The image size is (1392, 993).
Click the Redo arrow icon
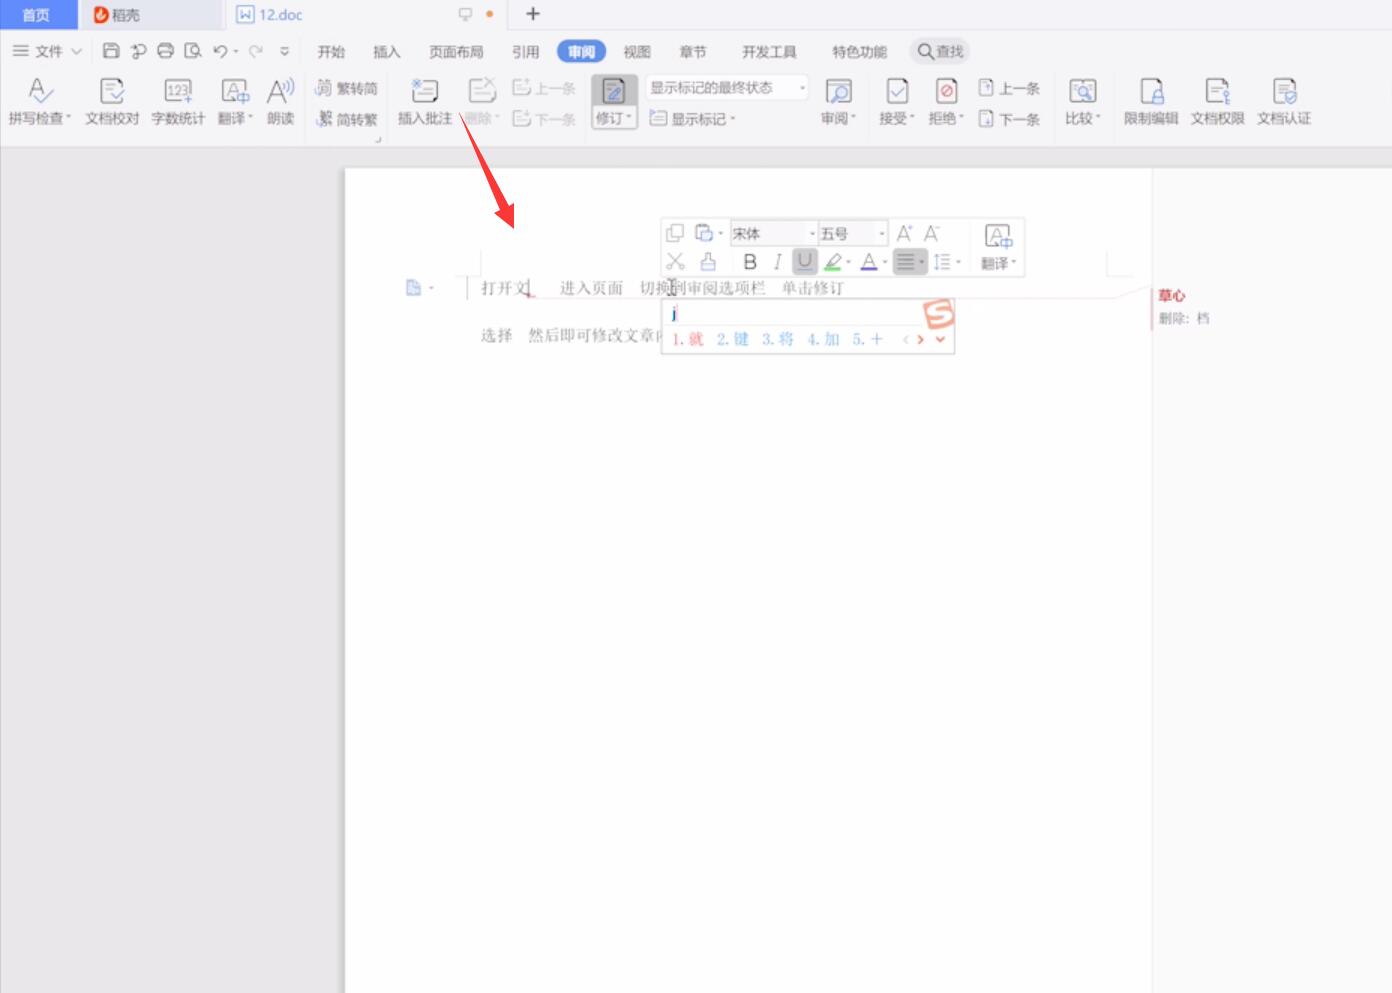(x=256, y=51)
